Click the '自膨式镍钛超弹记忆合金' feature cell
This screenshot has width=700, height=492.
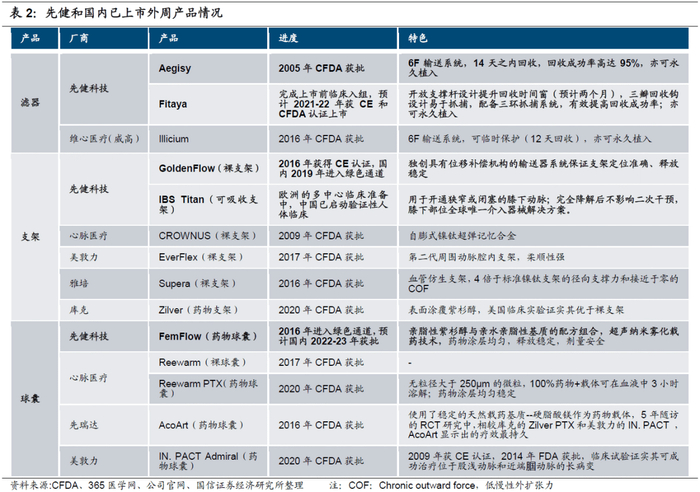point(543,236)
